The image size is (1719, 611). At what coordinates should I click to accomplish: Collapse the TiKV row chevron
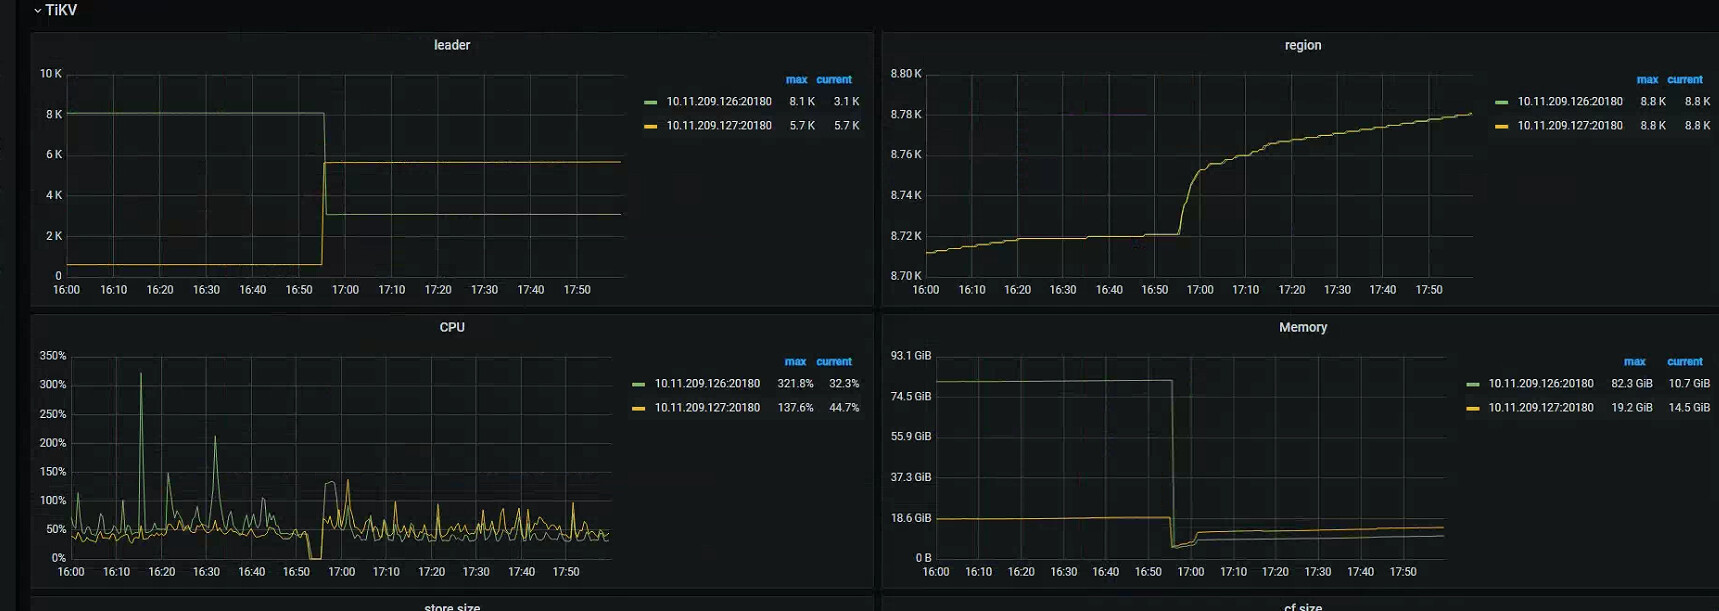pos(37,11)
